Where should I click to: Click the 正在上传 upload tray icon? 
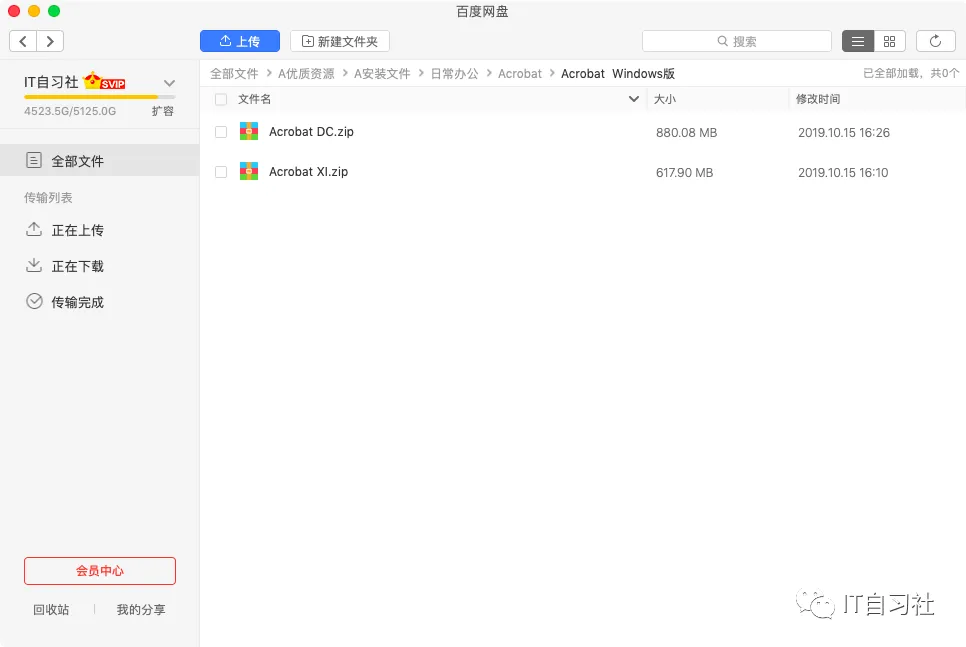pyautogui.click(x=34, y=229)
